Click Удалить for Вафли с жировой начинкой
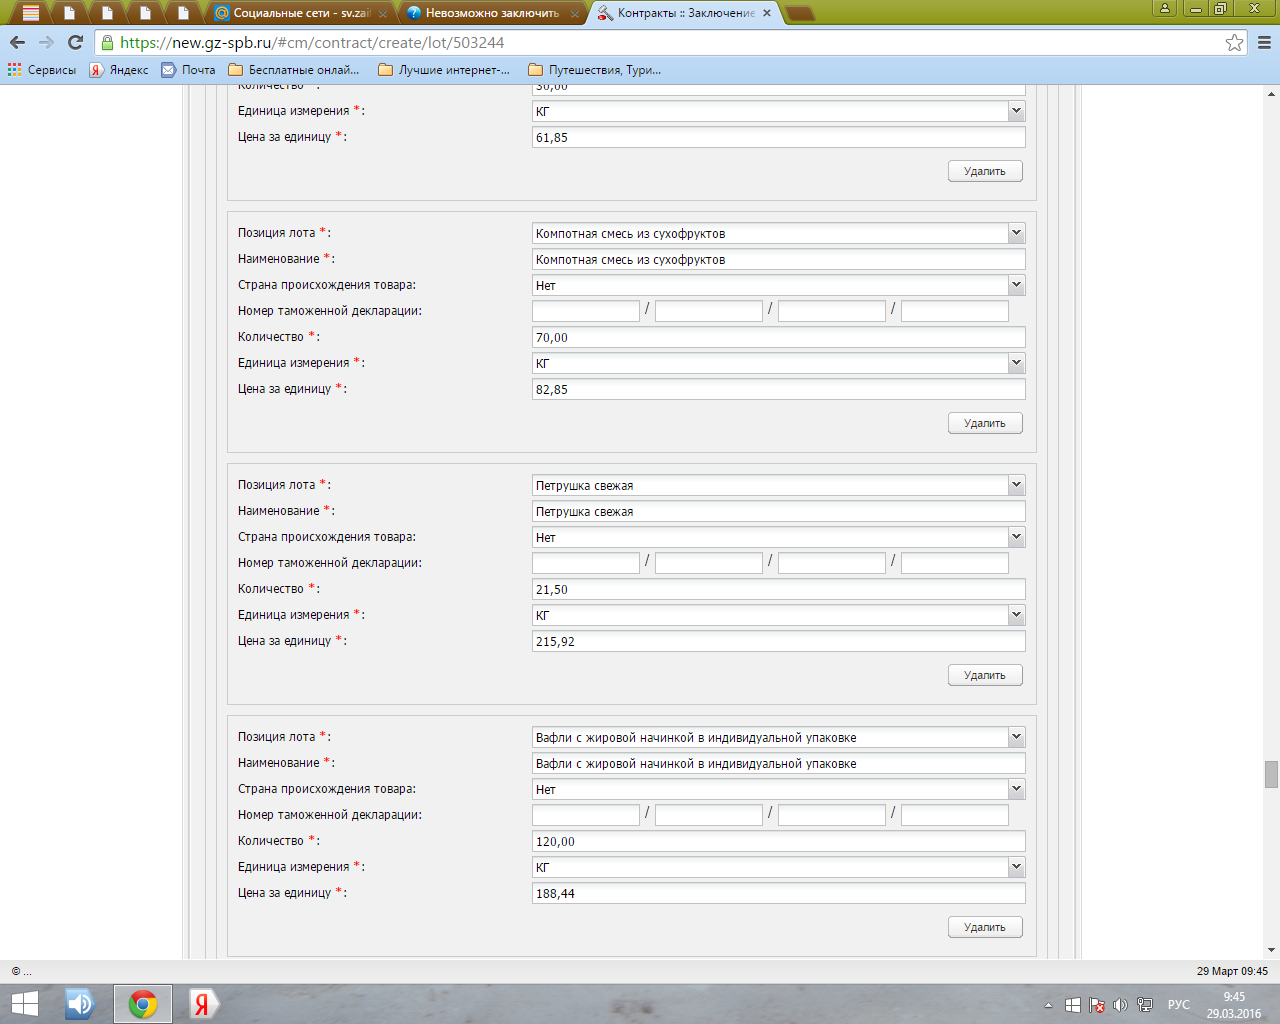The height and width of the screenshot is (1024, 1280). pos(985,927)
